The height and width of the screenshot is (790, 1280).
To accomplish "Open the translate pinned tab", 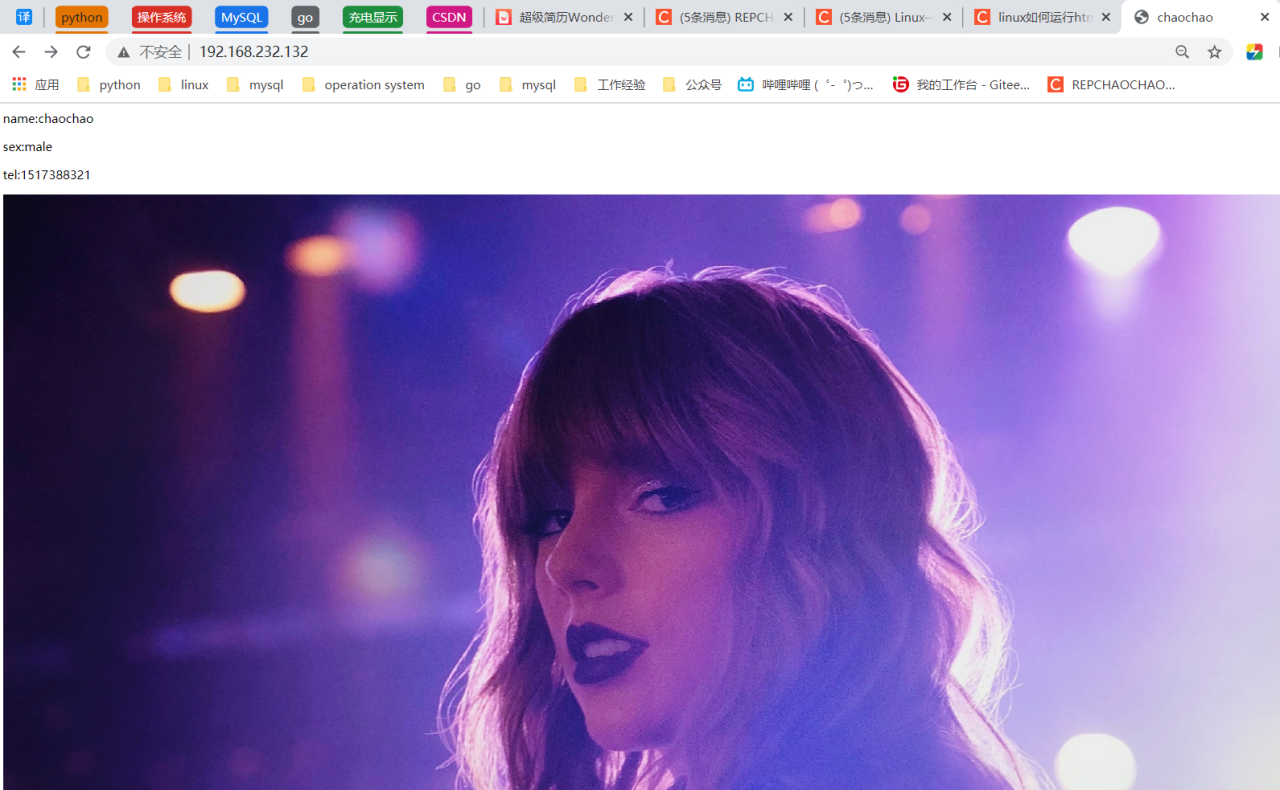I will pos(24,17).
